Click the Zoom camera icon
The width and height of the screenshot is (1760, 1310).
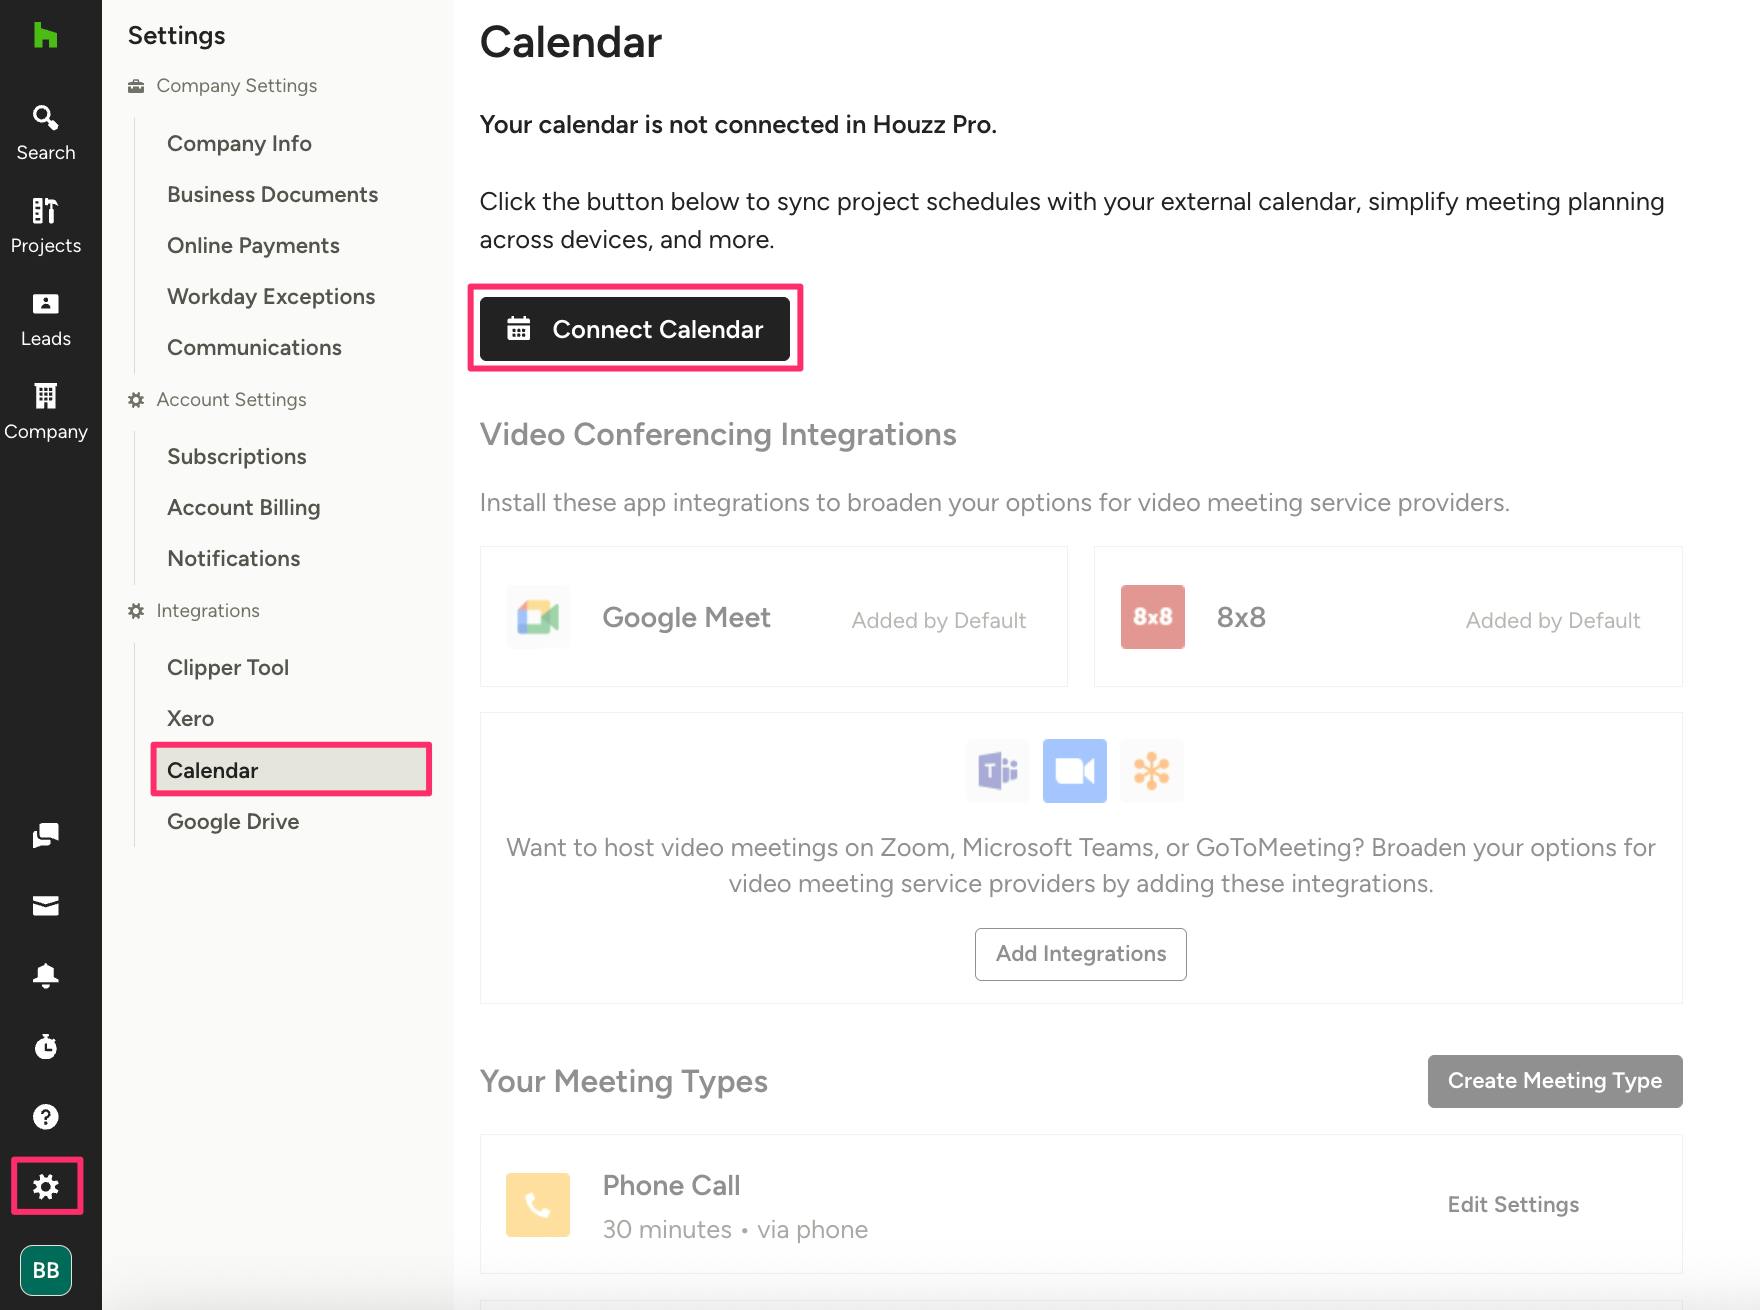tap(1074, 771)
